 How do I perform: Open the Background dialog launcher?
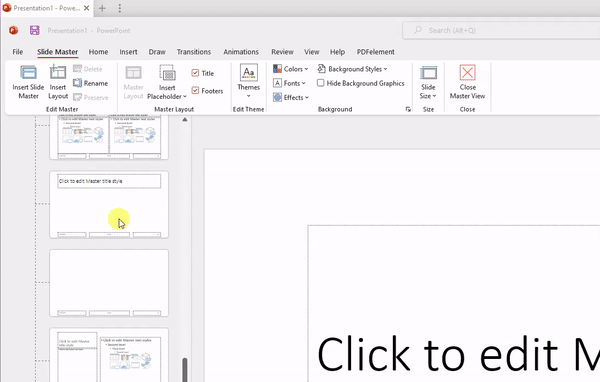[x=408, y=109]
